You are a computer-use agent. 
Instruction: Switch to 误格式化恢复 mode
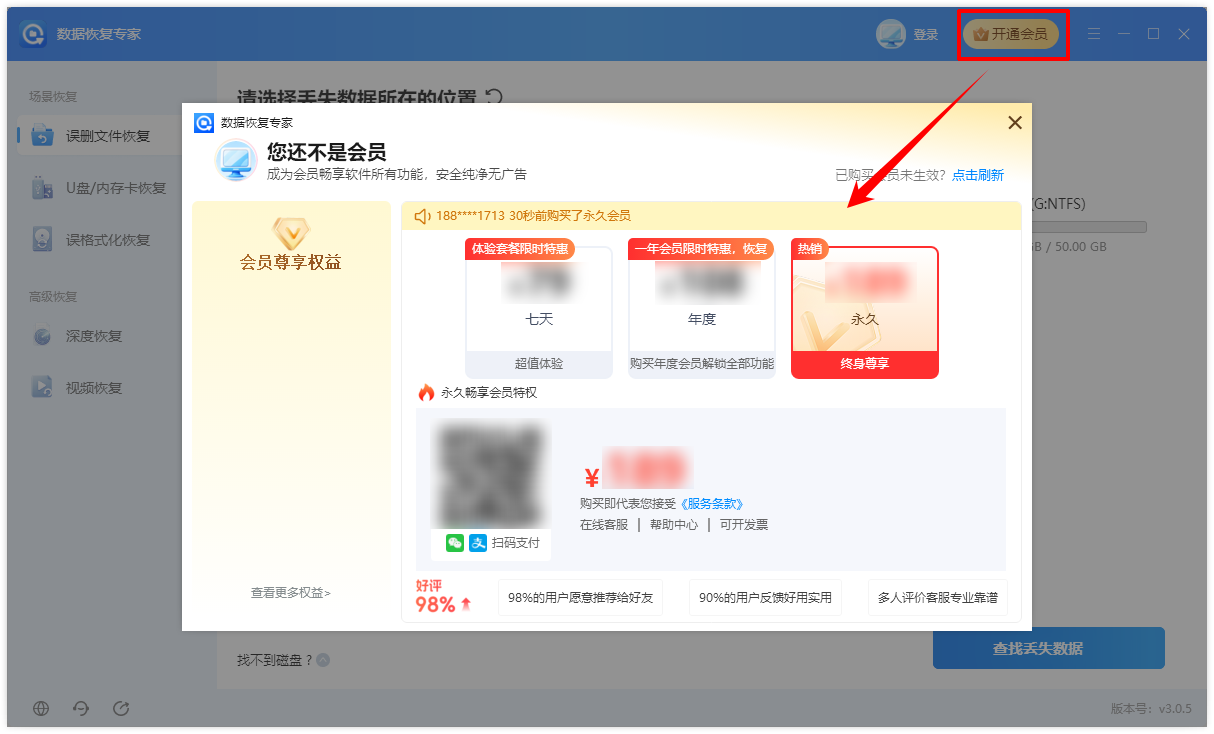[99, 240]
